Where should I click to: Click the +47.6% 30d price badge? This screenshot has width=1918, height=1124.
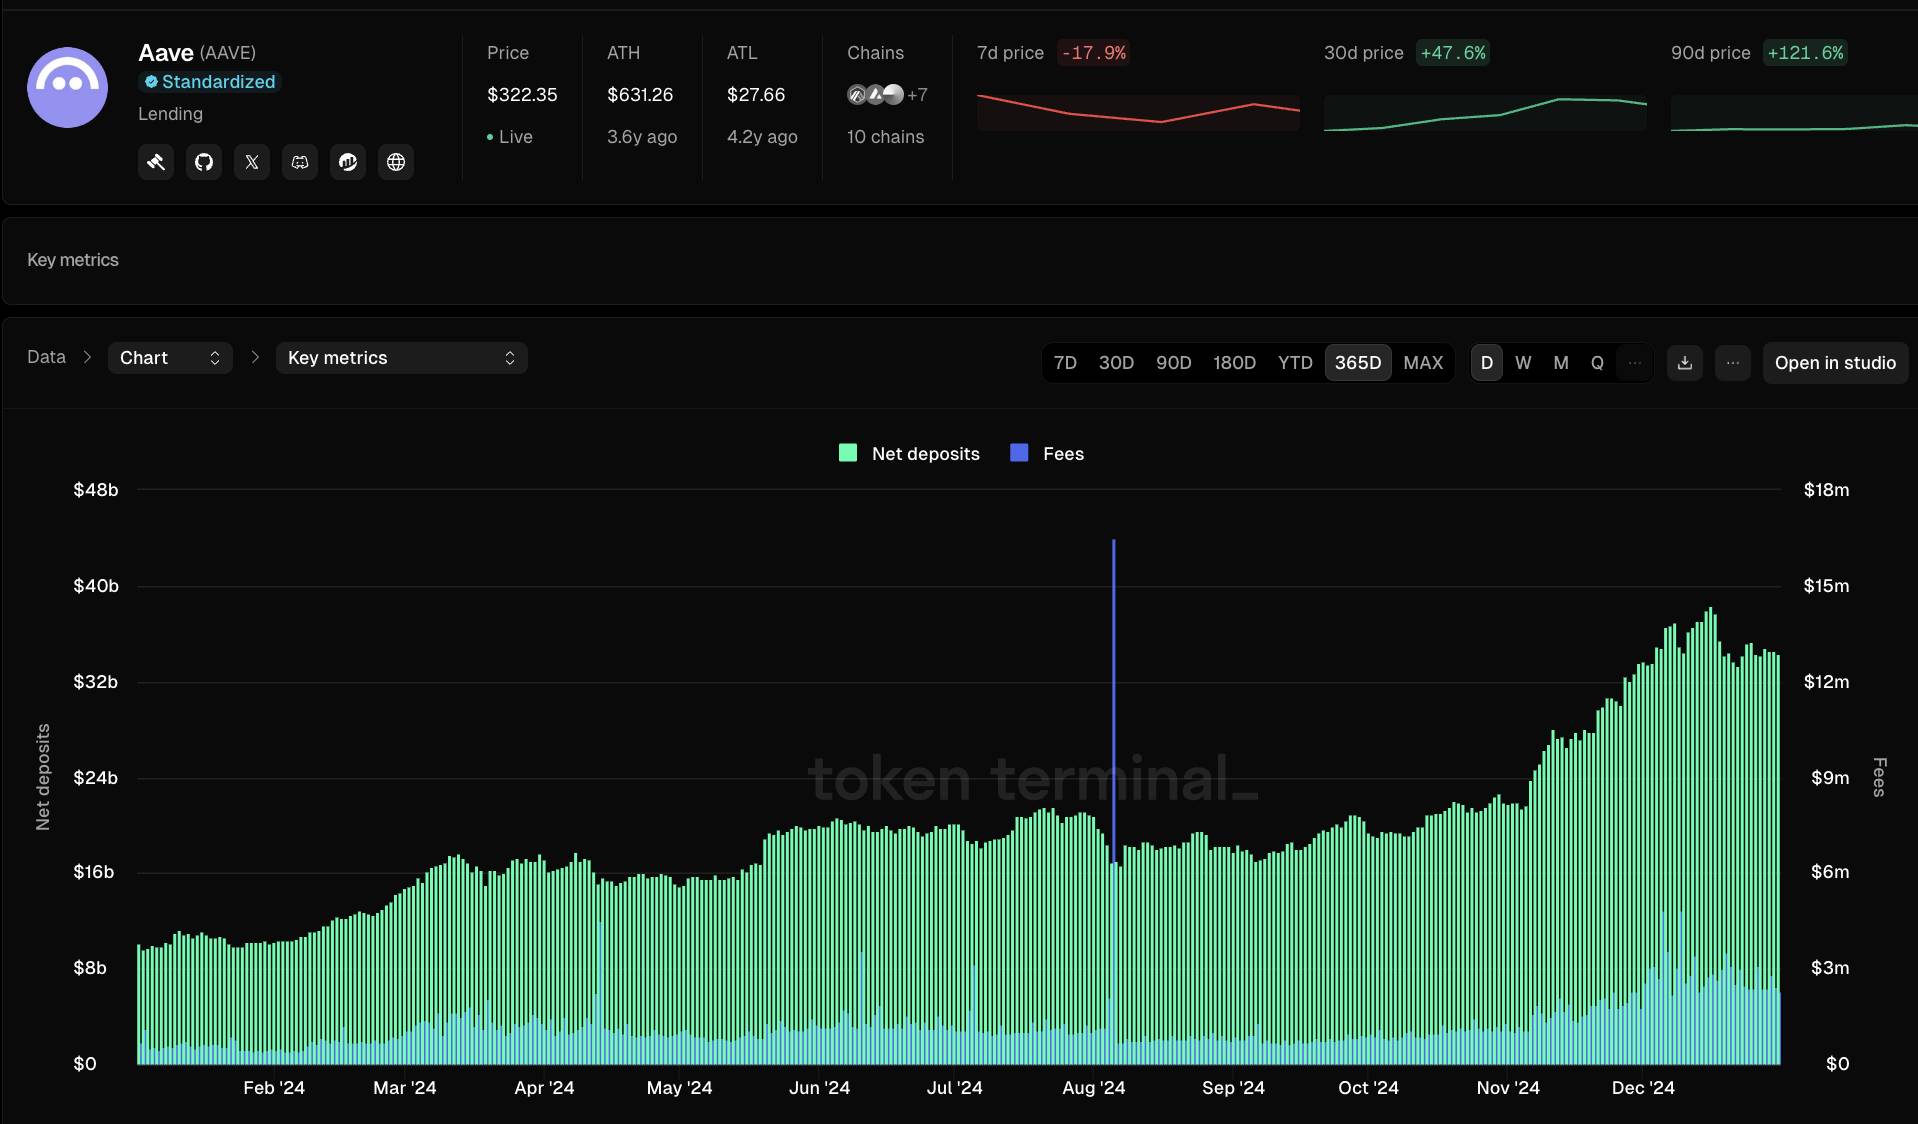point(1453,53)
